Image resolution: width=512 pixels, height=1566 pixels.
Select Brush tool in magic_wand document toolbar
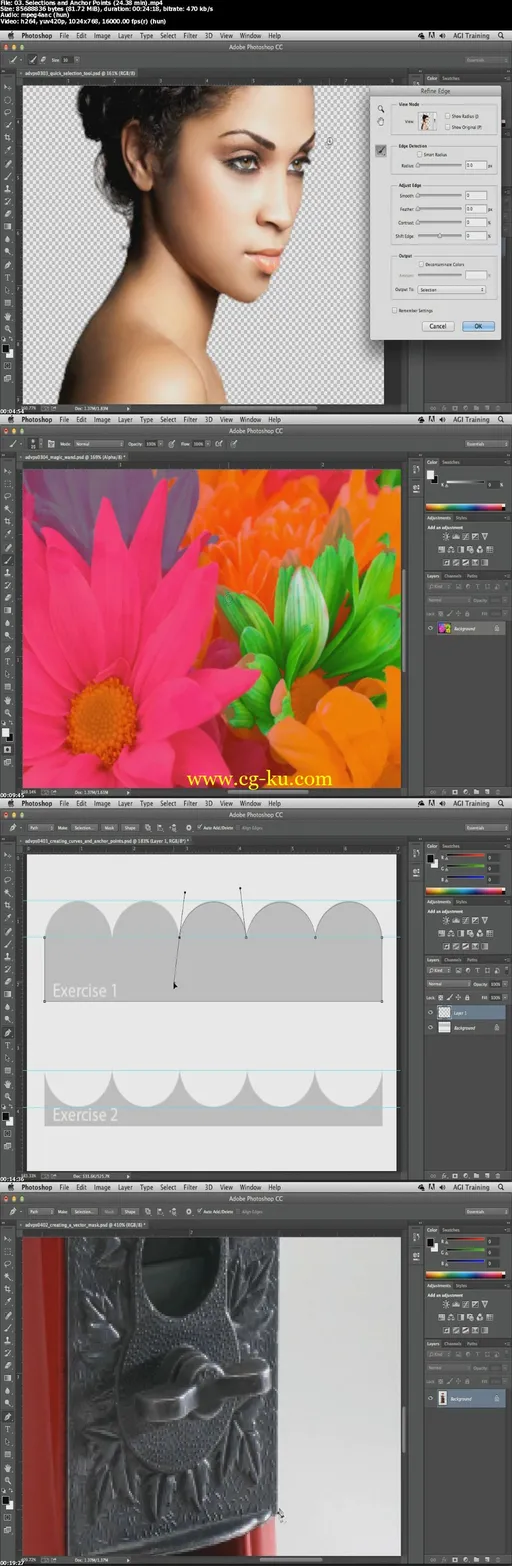(8, 560)
